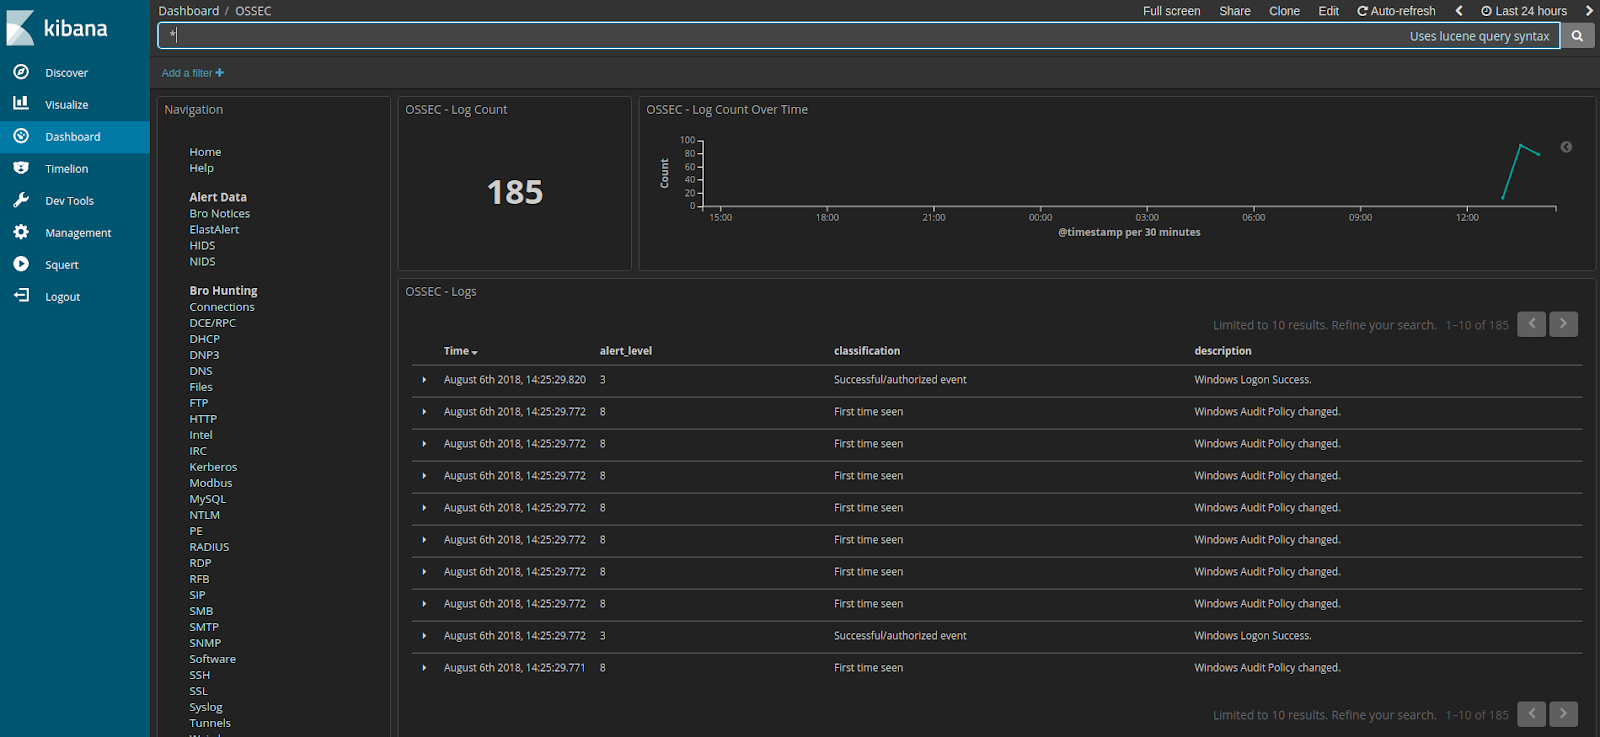
Task: Sort by Time column header
Action: (460, 351)
